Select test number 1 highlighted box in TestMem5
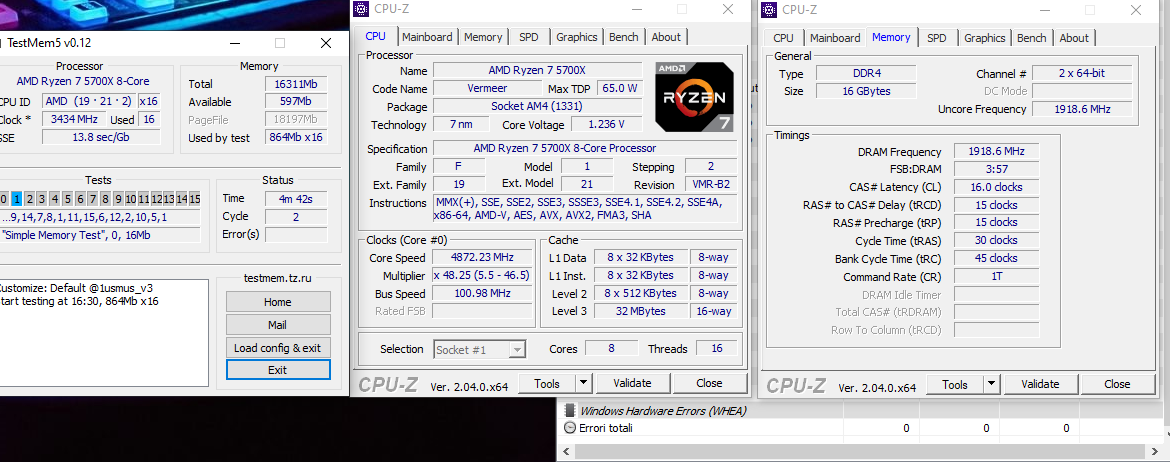Viewport: 1170px width, 462px height. click(x=16, y=199)
